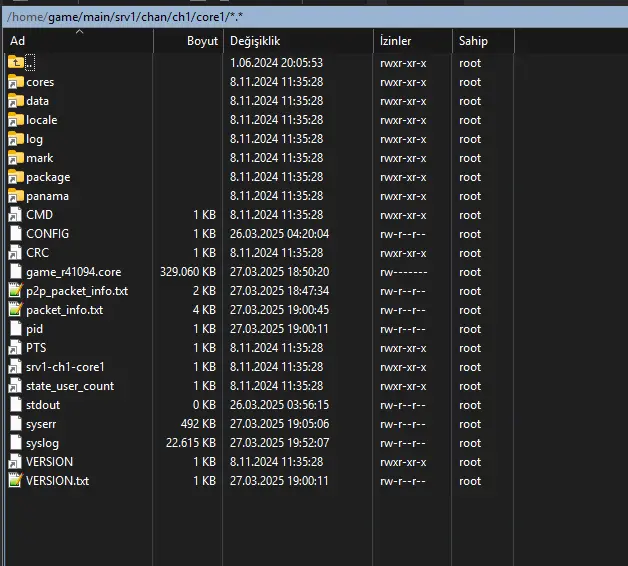Select the locale folder icon
This screenshot has width=628, height=566.
(x=16, y=120)
